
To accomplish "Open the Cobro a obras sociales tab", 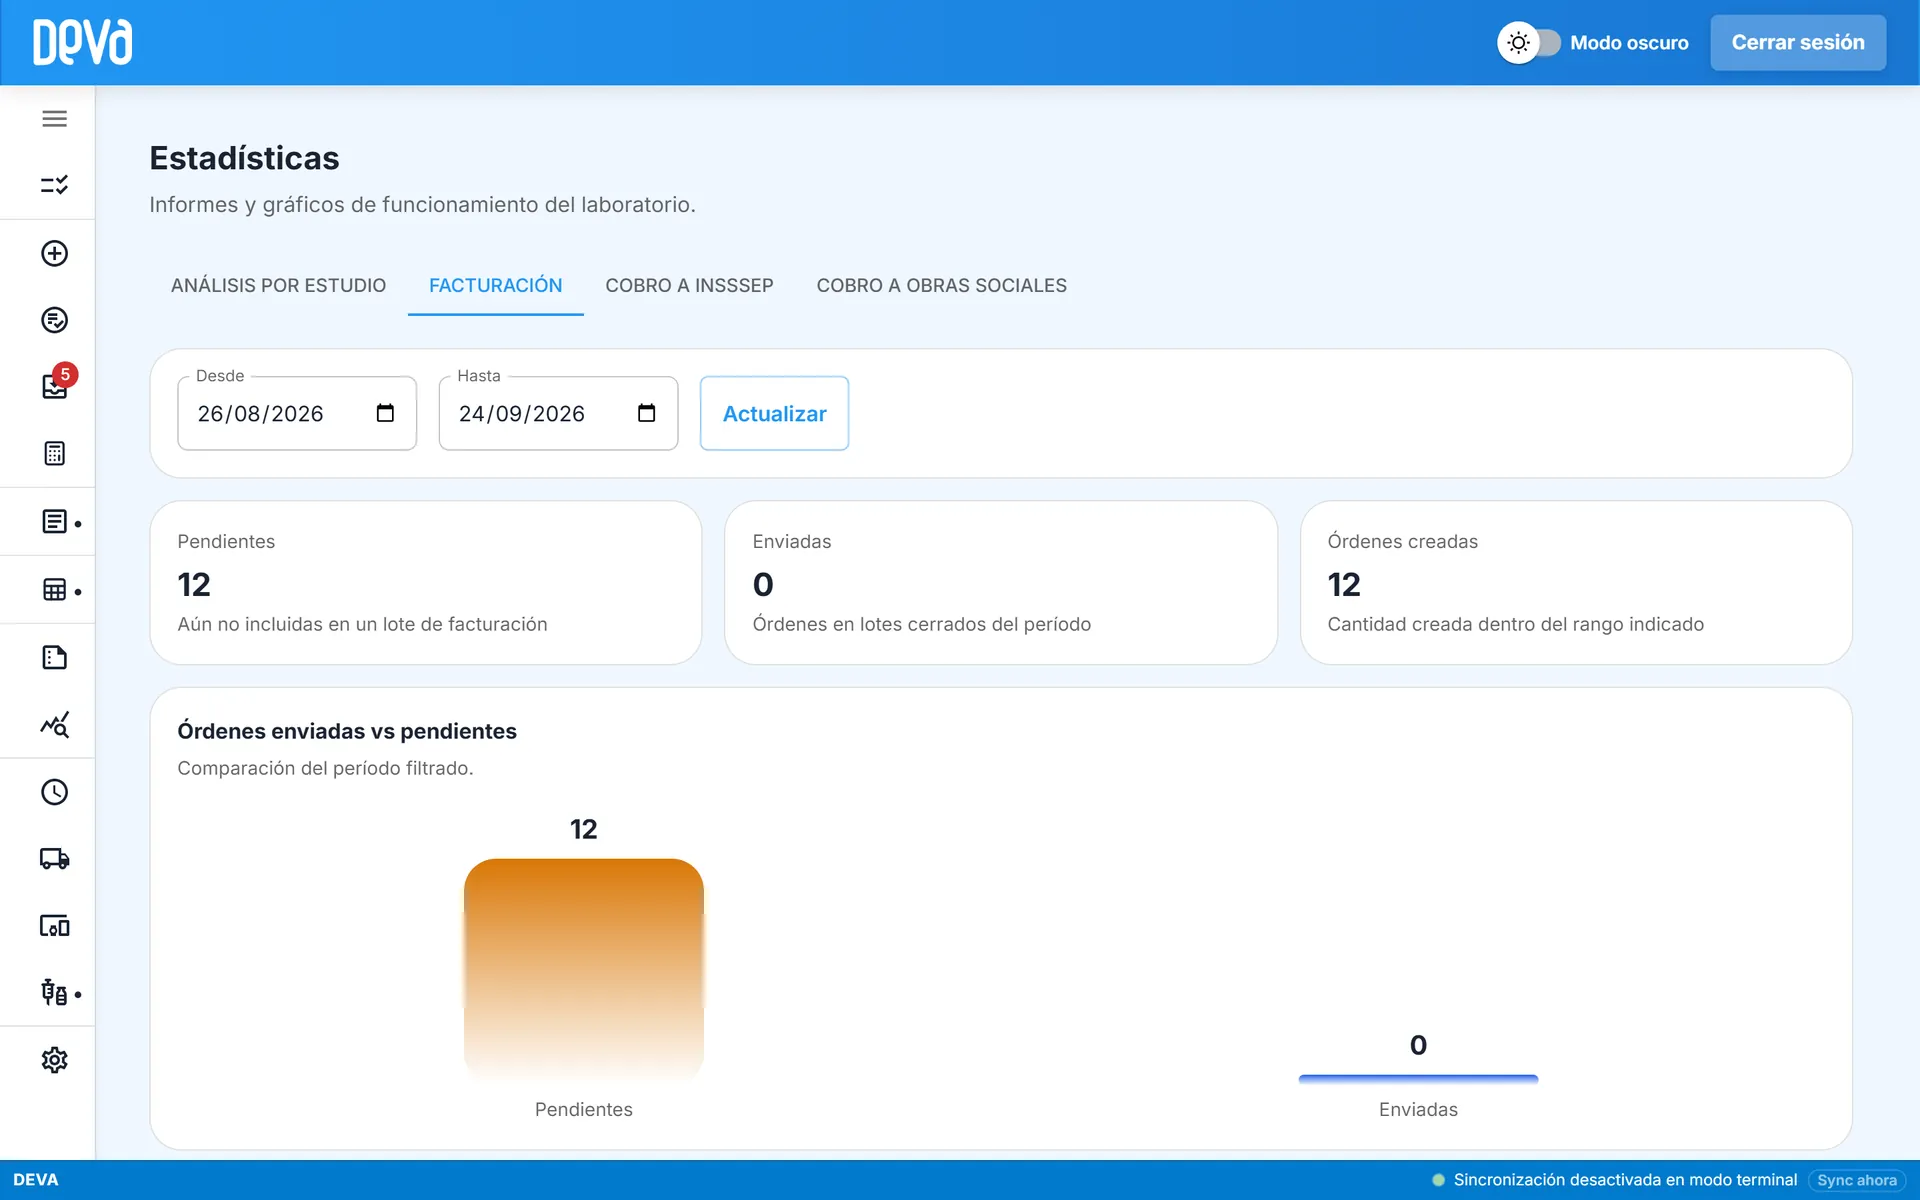I will click(x=941, y=286).
